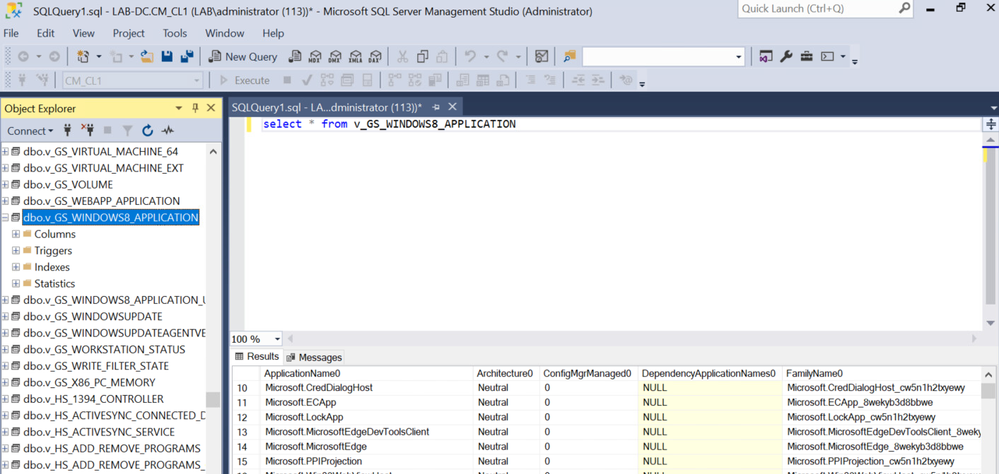The height and width of the screenshot is (474, 999).
Task: Pin the SQLQuery1.sql tab
Action: coord(436,107)
